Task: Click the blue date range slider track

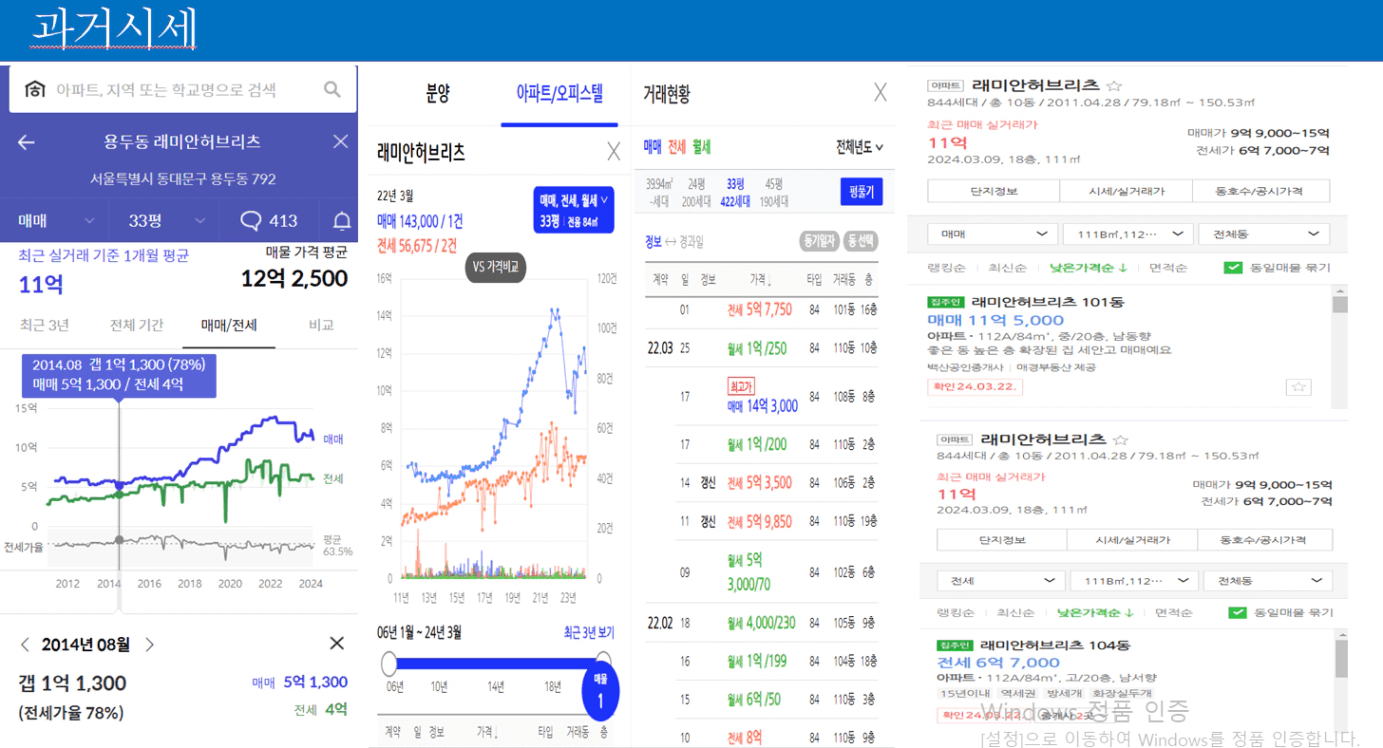Action: tap(495, 663)
